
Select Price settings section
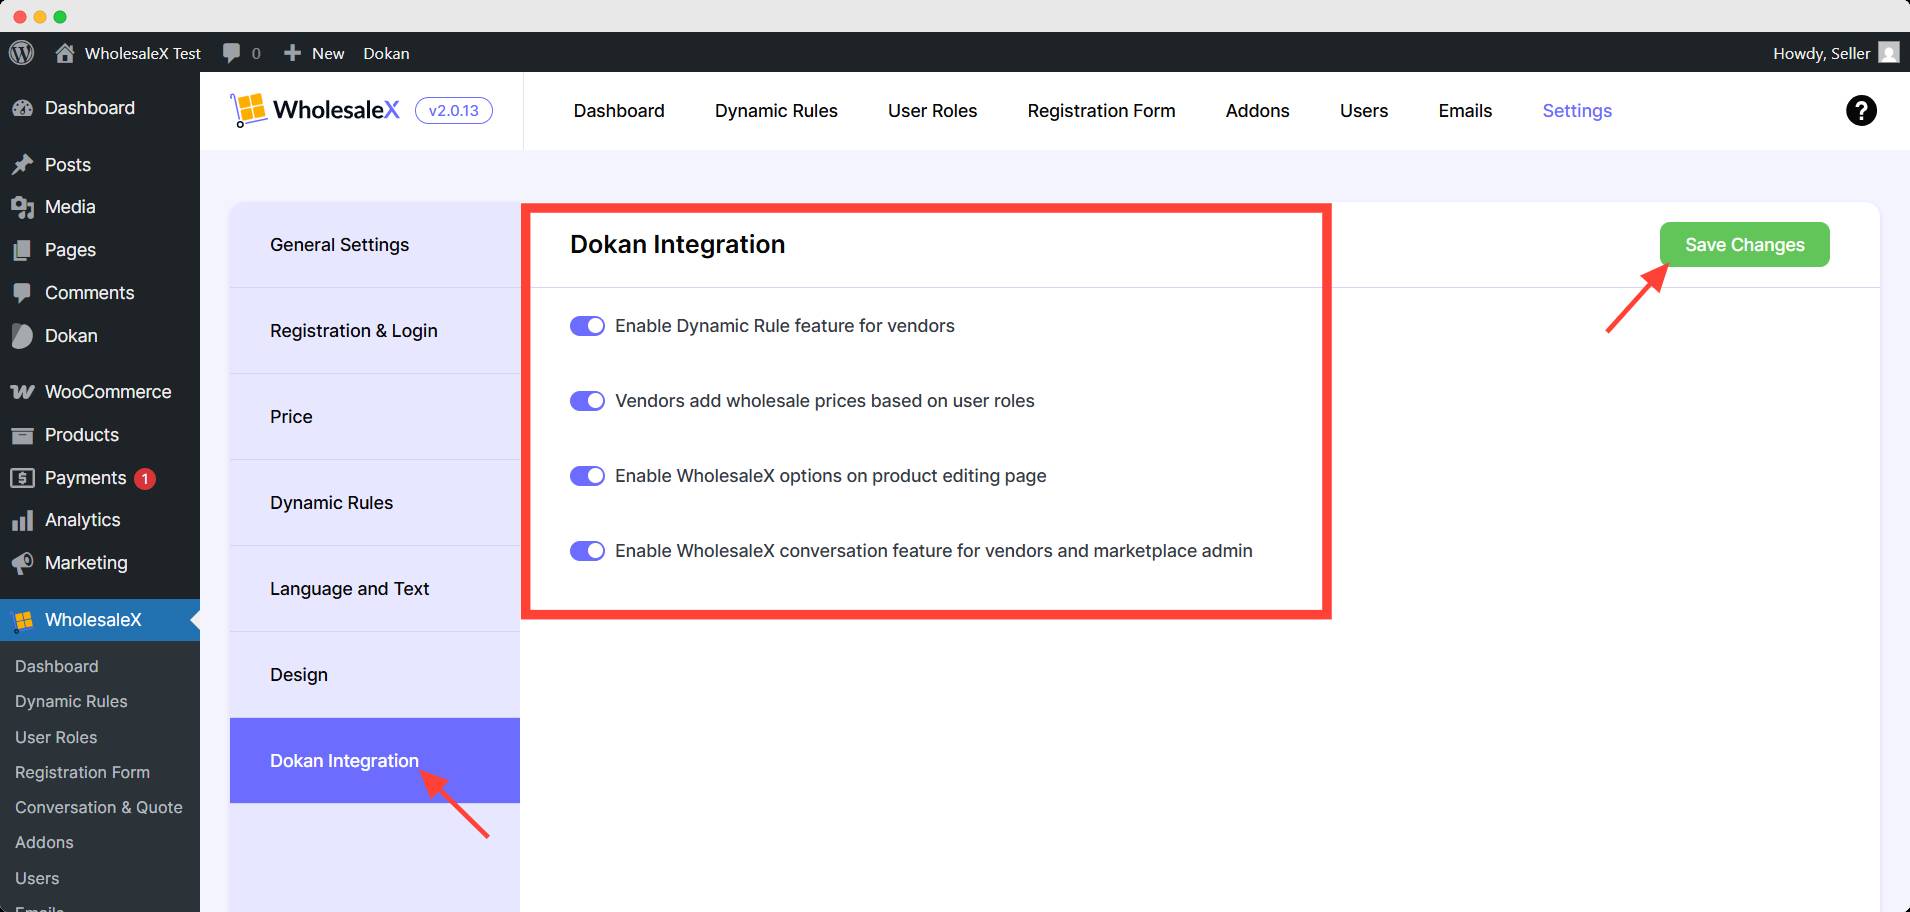[375, 417]
